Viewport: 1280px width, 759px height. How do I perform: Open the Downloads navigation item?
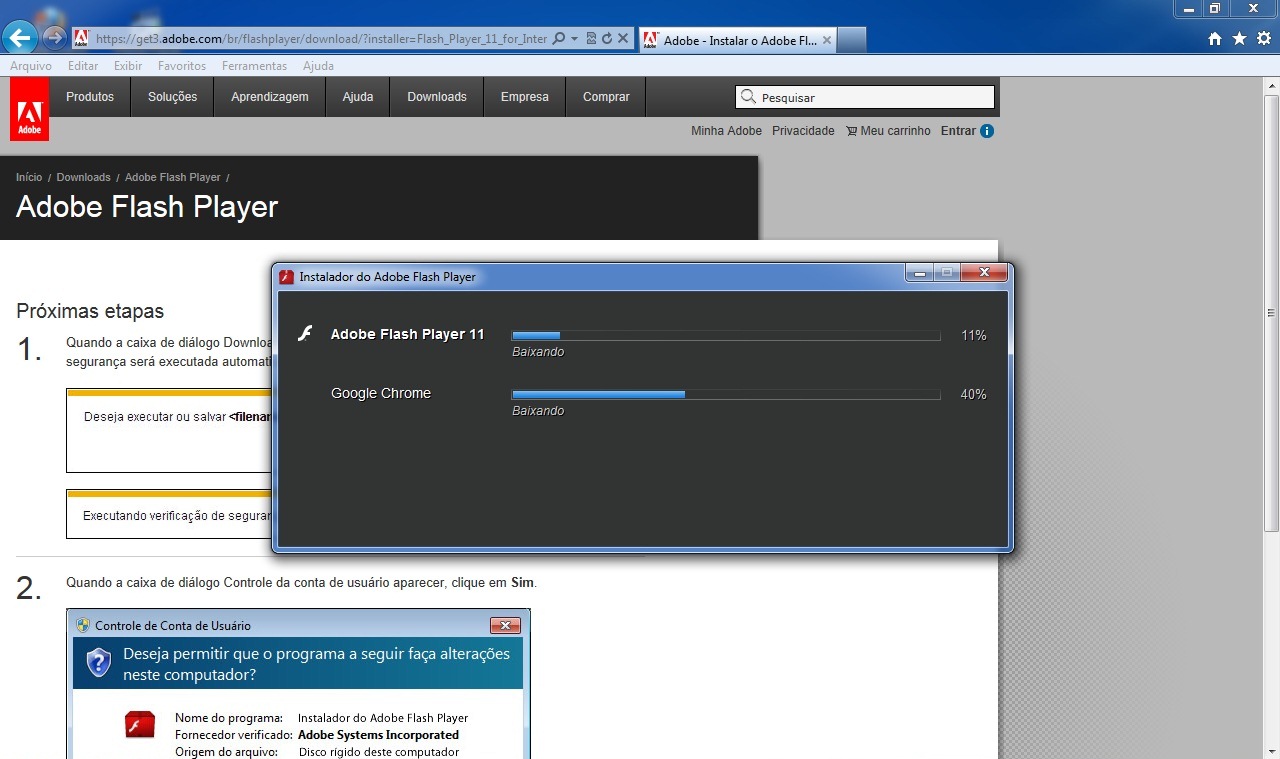tap(437, 97)
